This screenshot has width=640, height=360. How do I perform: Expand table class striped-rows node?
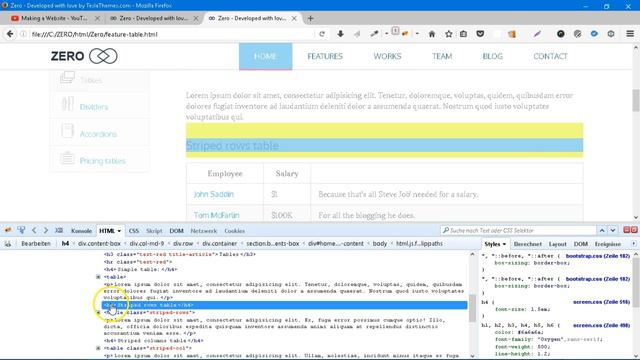coord(98,312)
